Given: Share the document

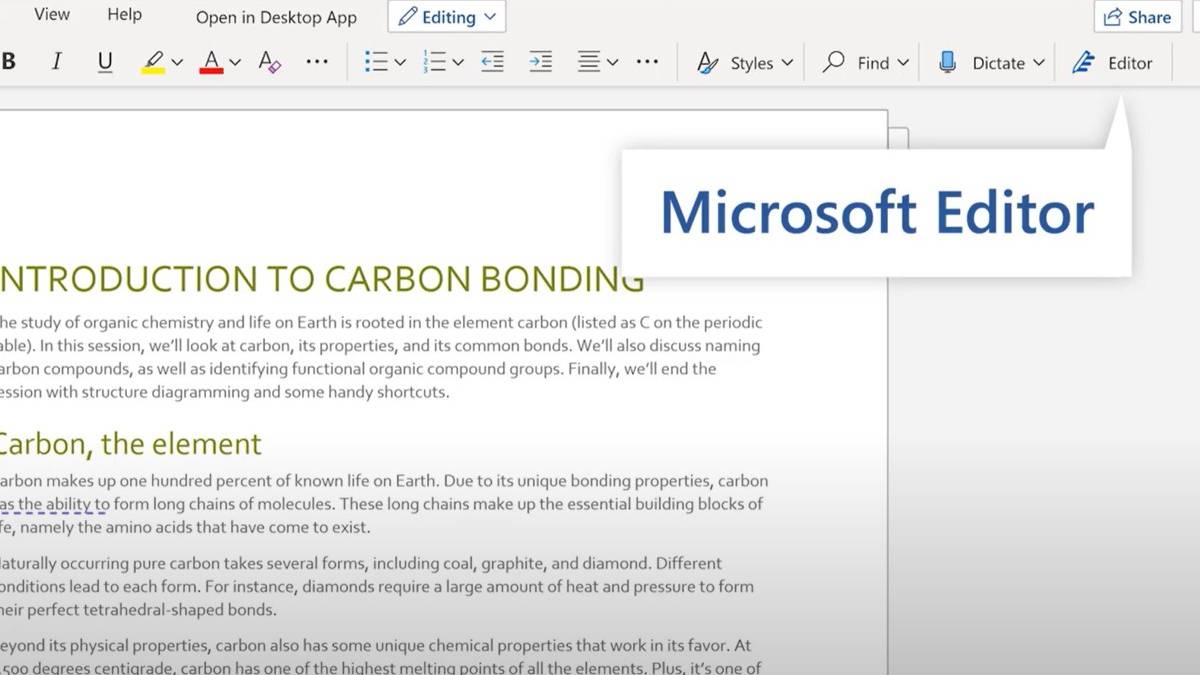Looking at the screenshot, I should click(x=1135, y=17).
